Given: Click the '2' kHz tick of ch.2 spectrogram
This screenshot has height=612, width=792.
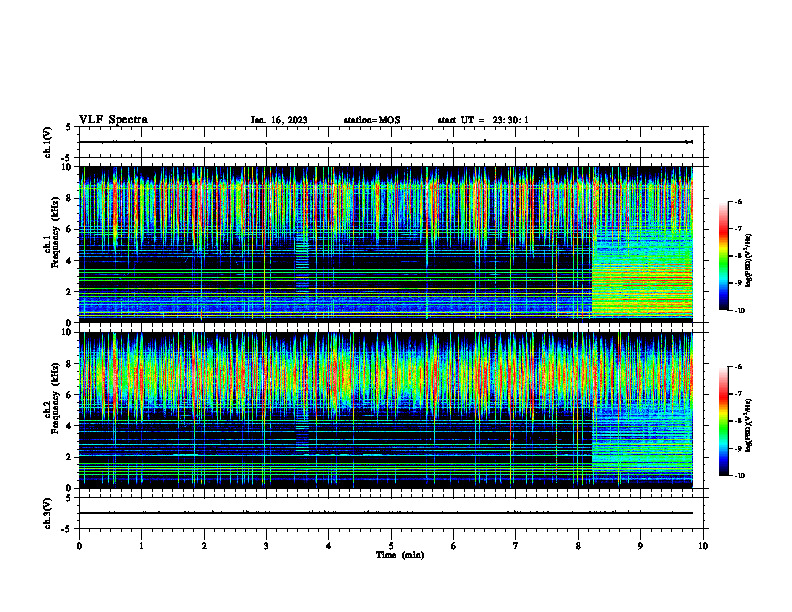Looking at the screenshot, I should tap(70, 457).
